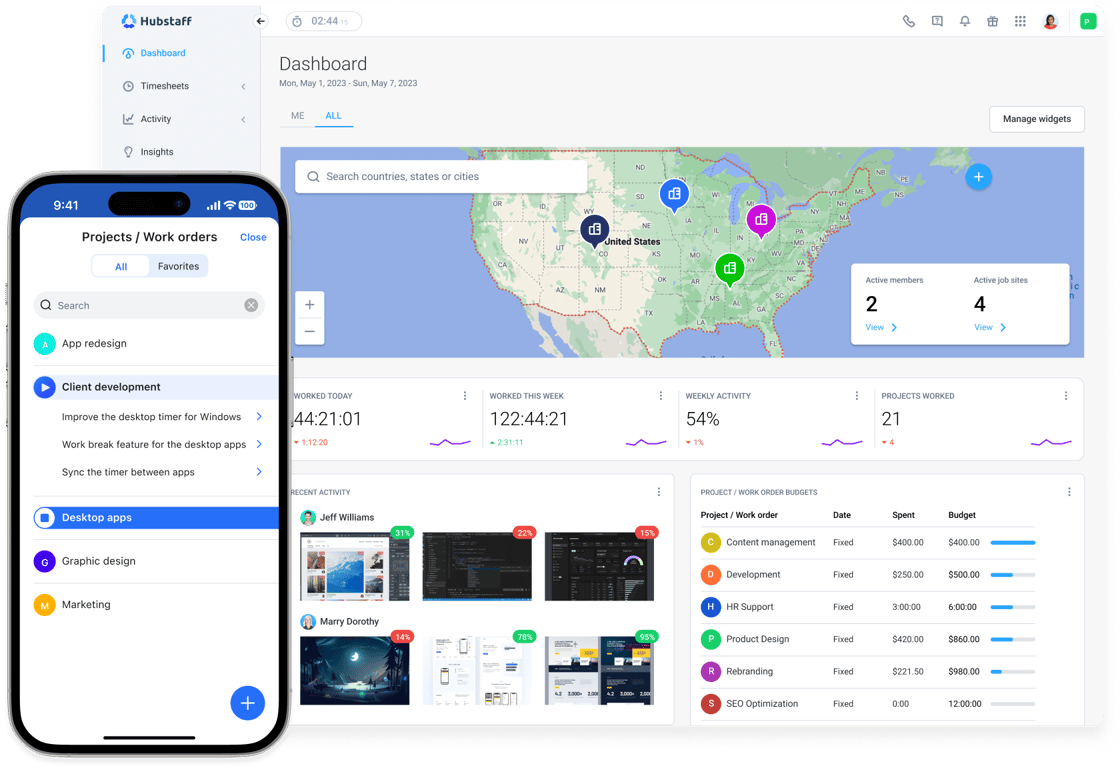Stop the Desktop apps timer
Image resolution: width=1120 pixels, height=768 pixels.
[x=44, y=518]
